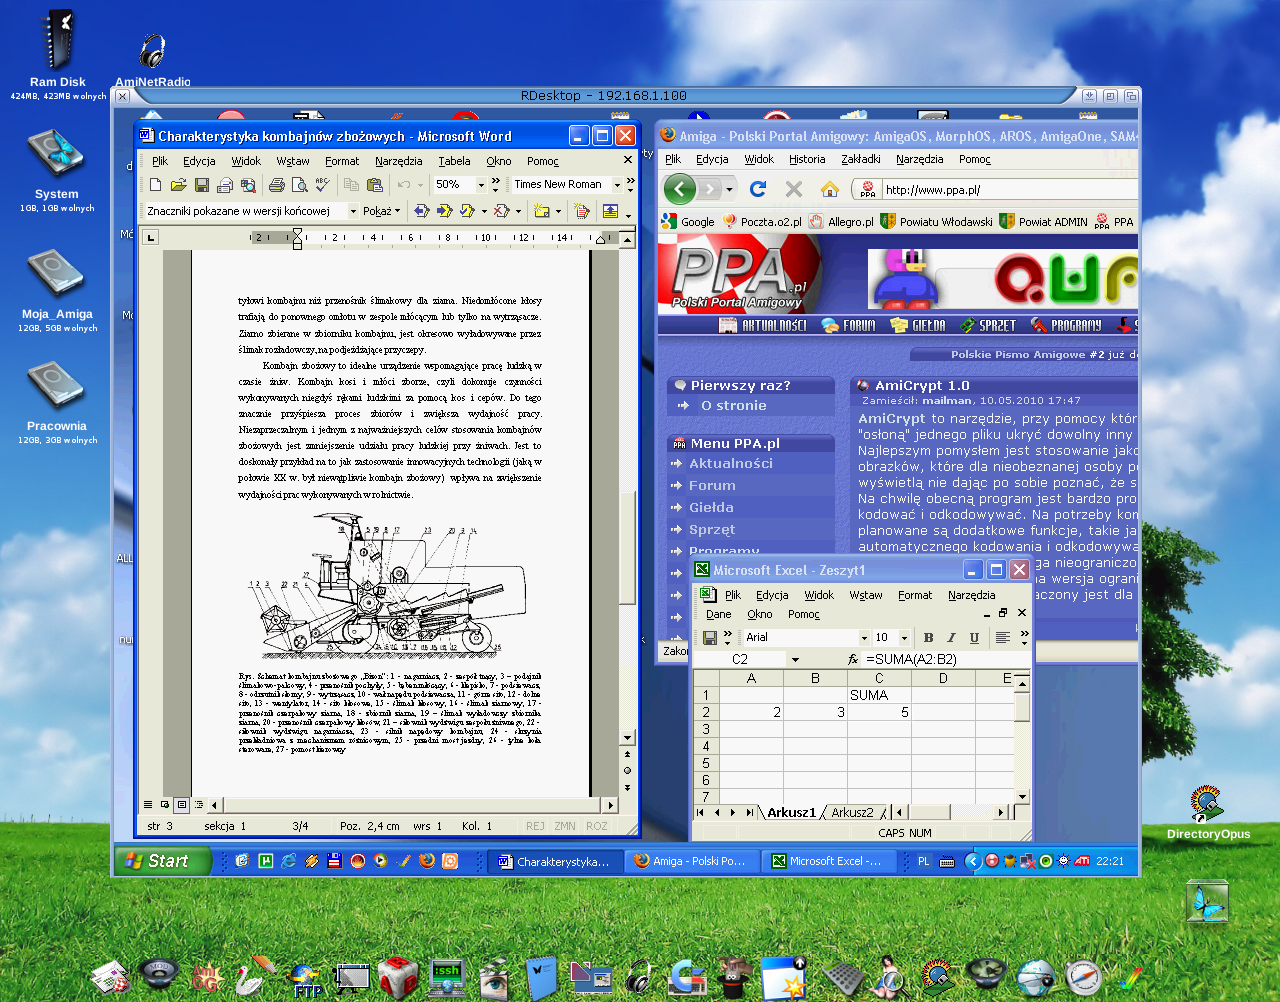This screenshot has width=1280, height=1002.
Task: Reload the page in Firefox
Action: 758,188
